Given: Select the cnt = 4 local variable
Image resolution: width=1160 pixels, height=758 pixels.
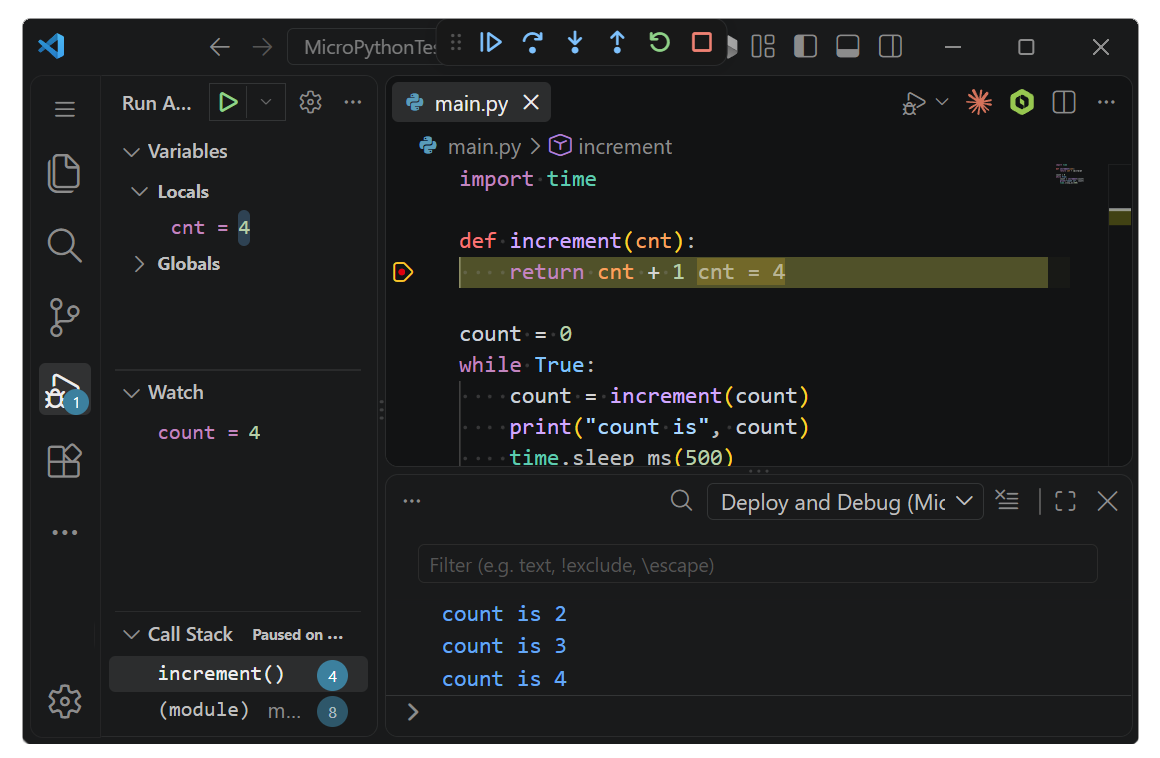Looking at the screenshot, I should [210, 228].
